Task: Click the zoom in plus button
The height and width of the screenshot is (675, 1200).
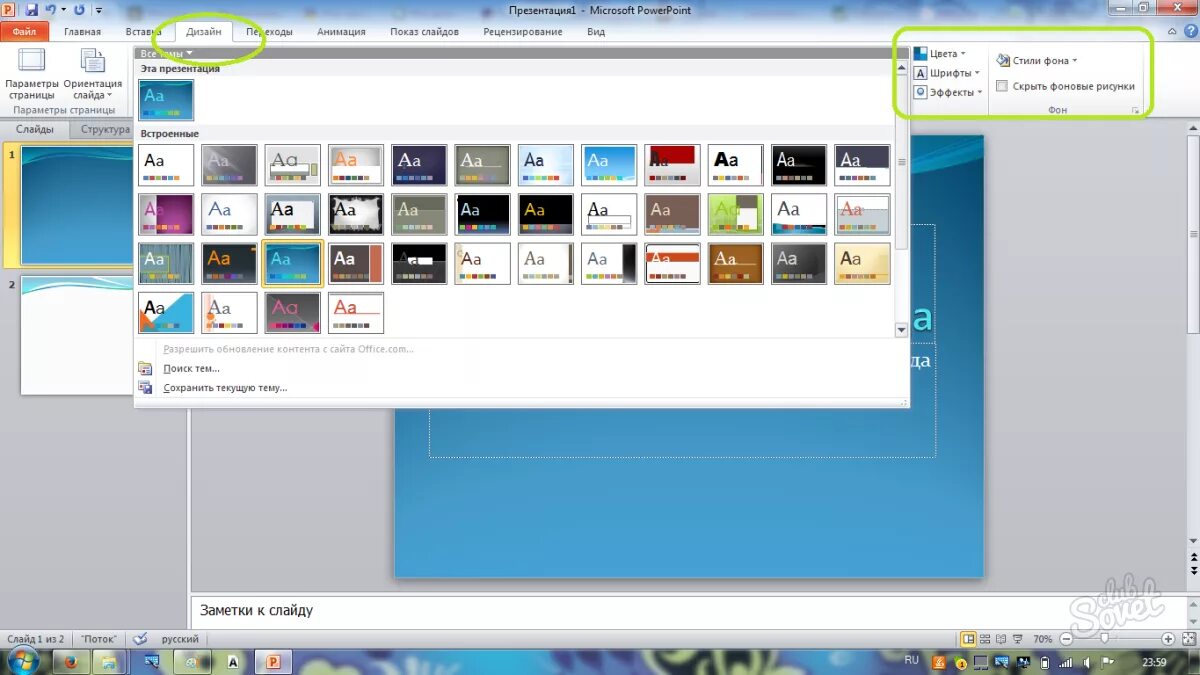Action: 1168,638
